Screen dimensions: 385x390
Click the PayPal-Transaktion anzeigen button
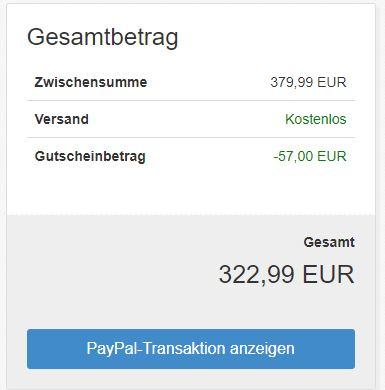pyautogui.click(x=191, y=349)
